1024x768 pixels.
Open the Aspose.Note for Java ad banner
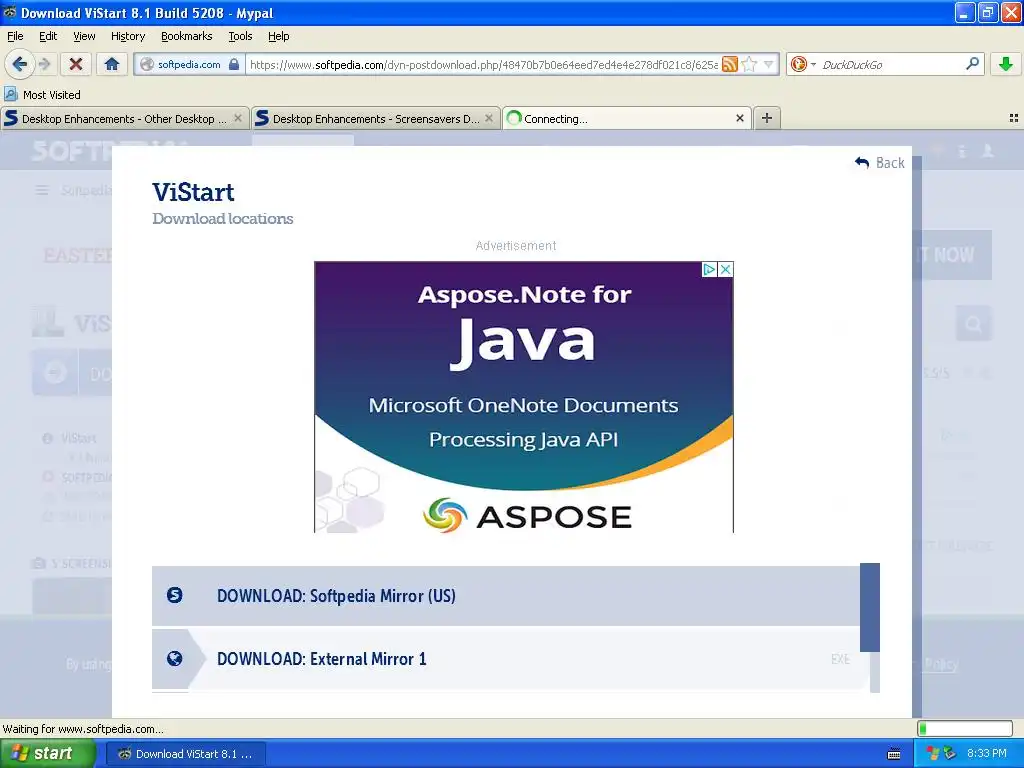point(524,397)
